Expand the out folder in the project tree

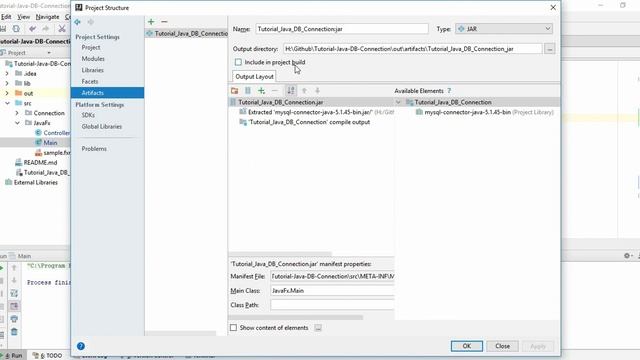[7, 93]
